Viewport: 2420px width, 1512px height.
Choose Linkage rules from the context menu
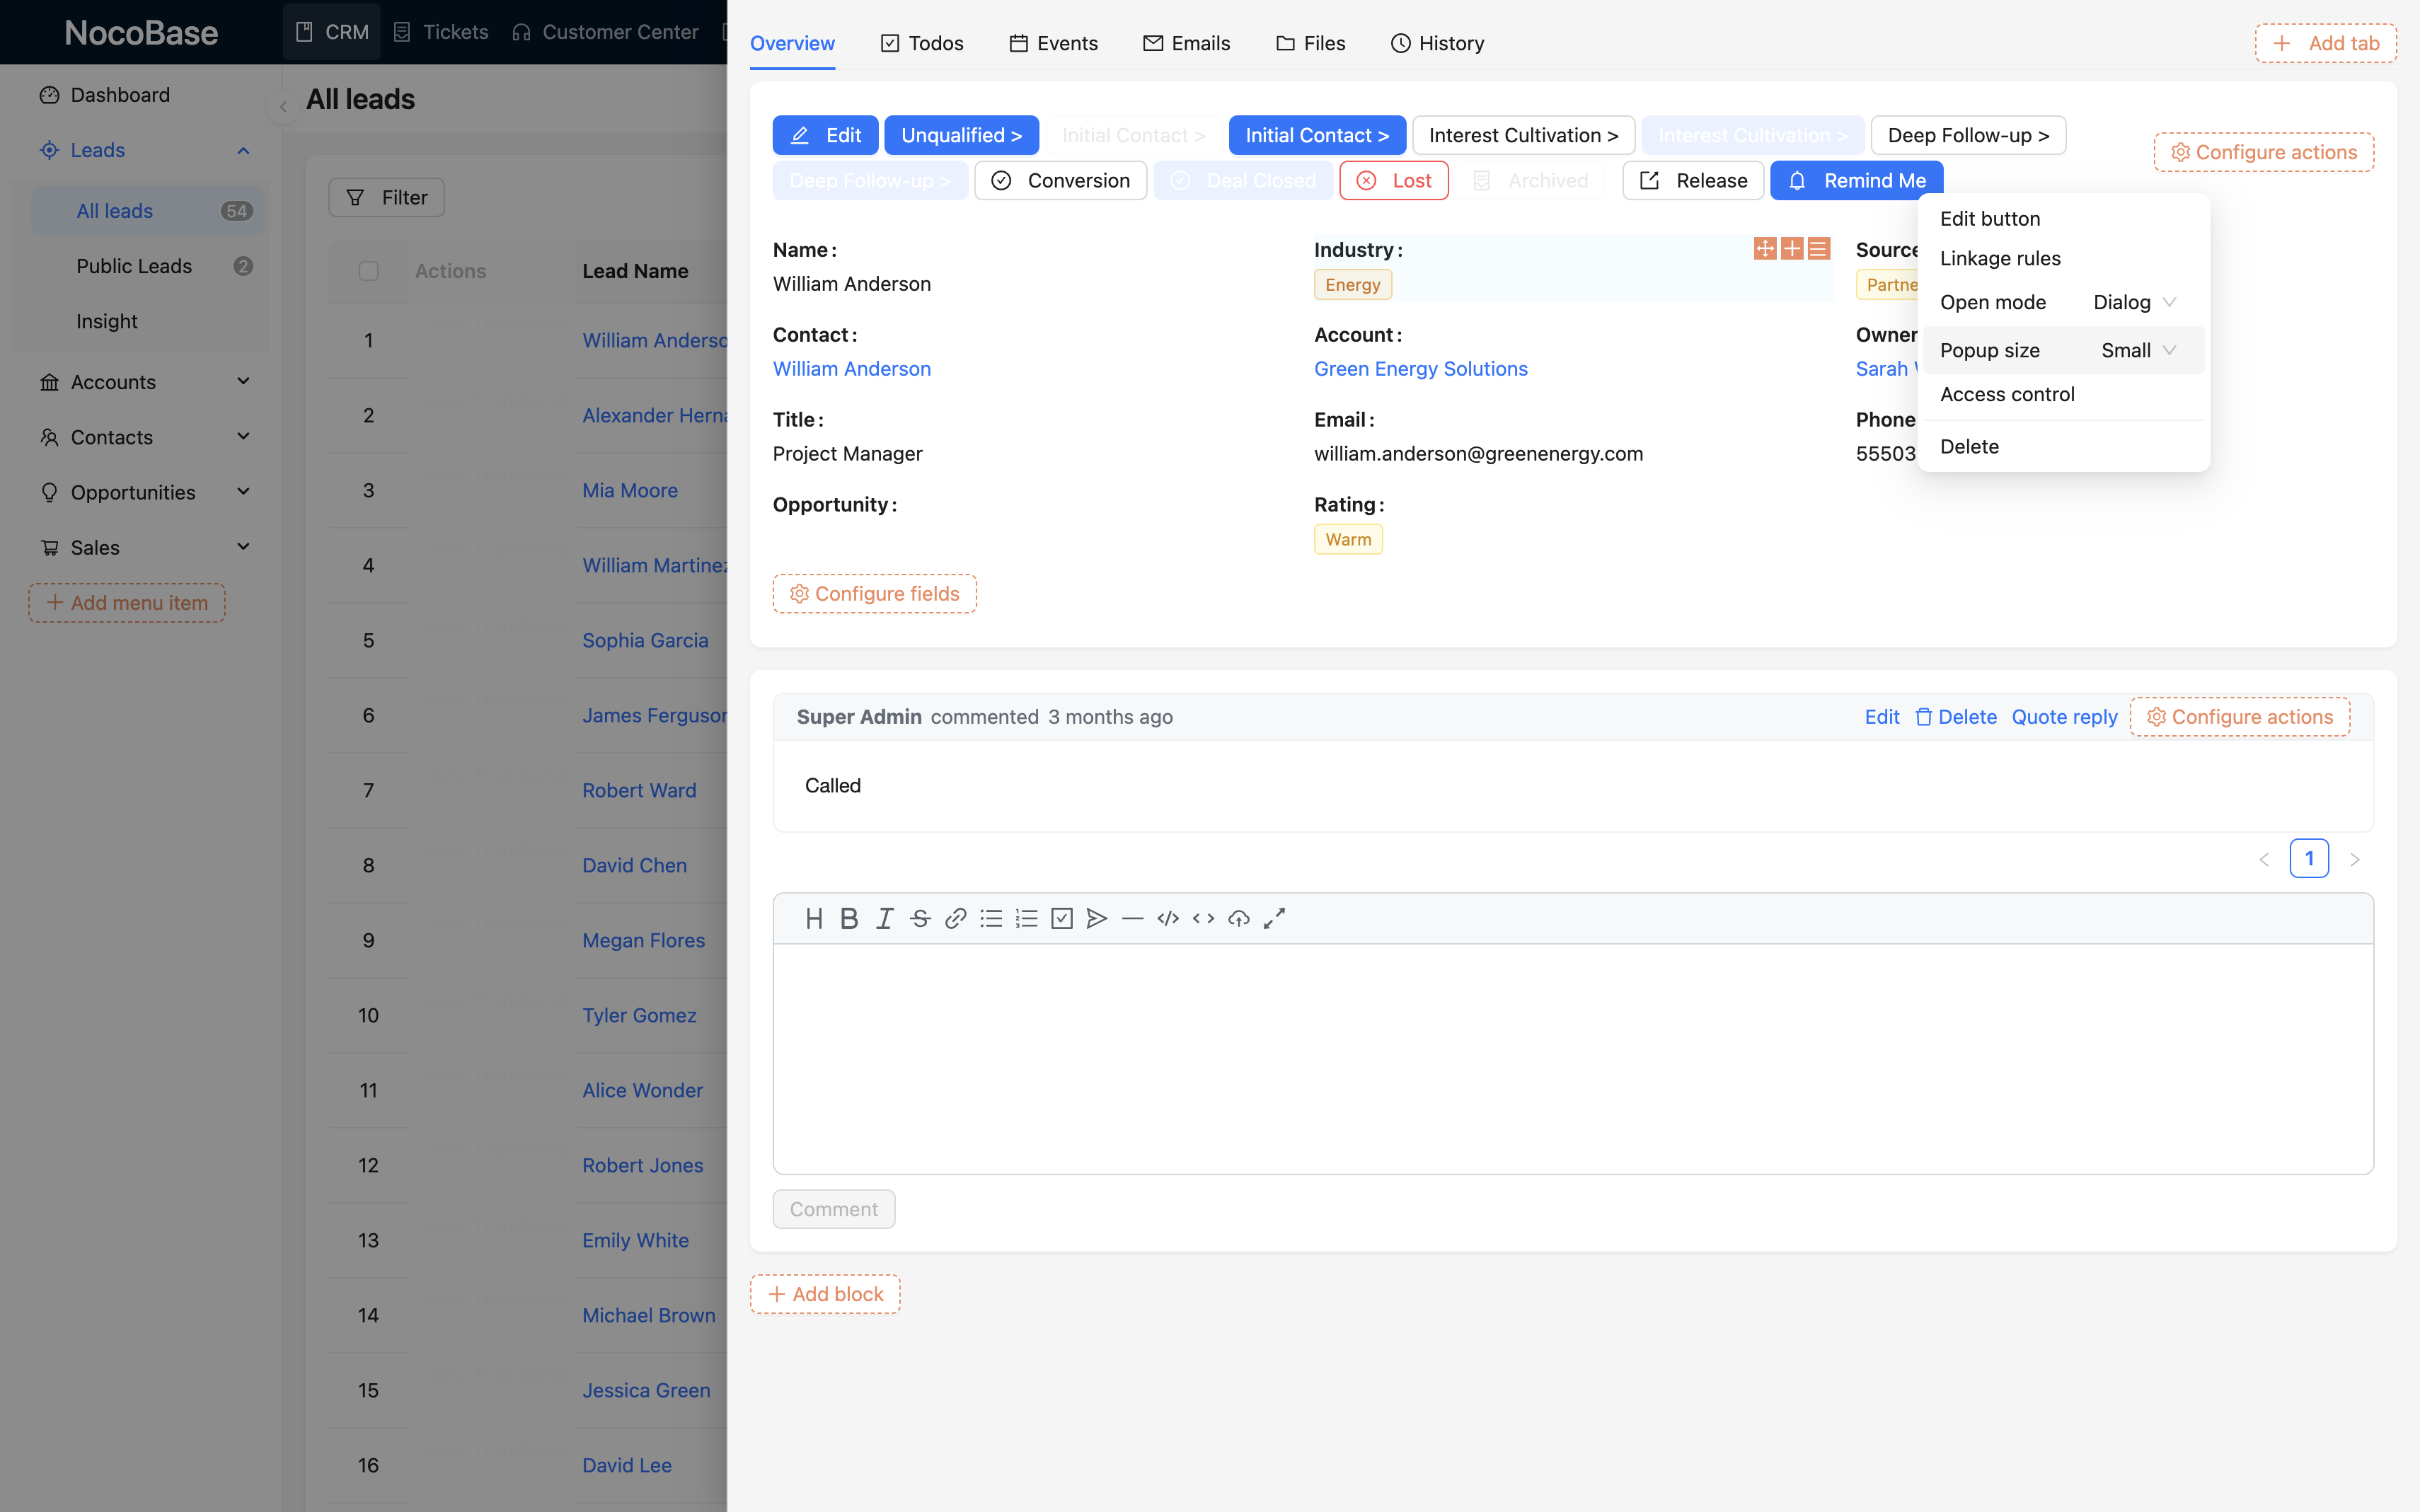point(2000,258)
